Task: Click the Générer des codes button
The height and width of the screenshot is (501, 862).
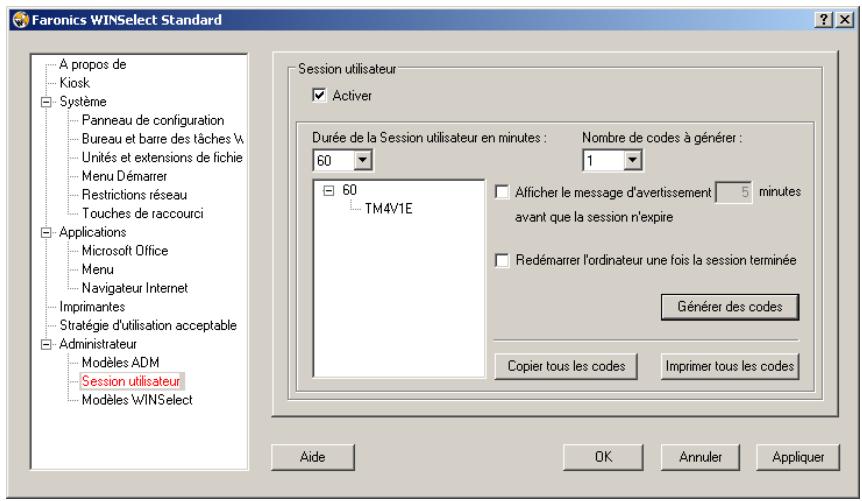Action: [x=730, y=307]
